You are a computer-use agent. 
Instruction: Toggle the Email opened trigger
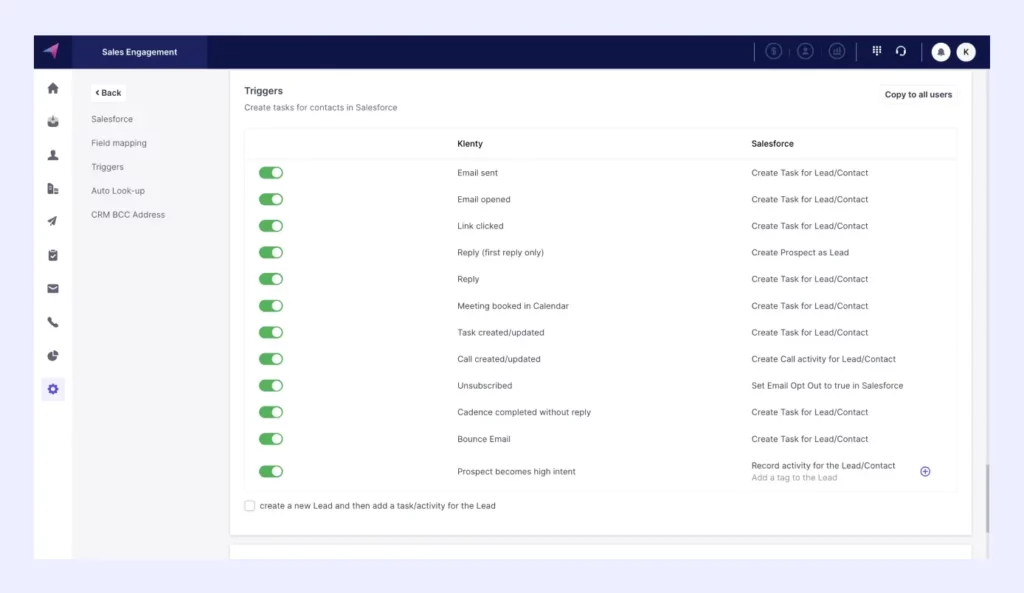pyautogui.click(x=271, y=199)
